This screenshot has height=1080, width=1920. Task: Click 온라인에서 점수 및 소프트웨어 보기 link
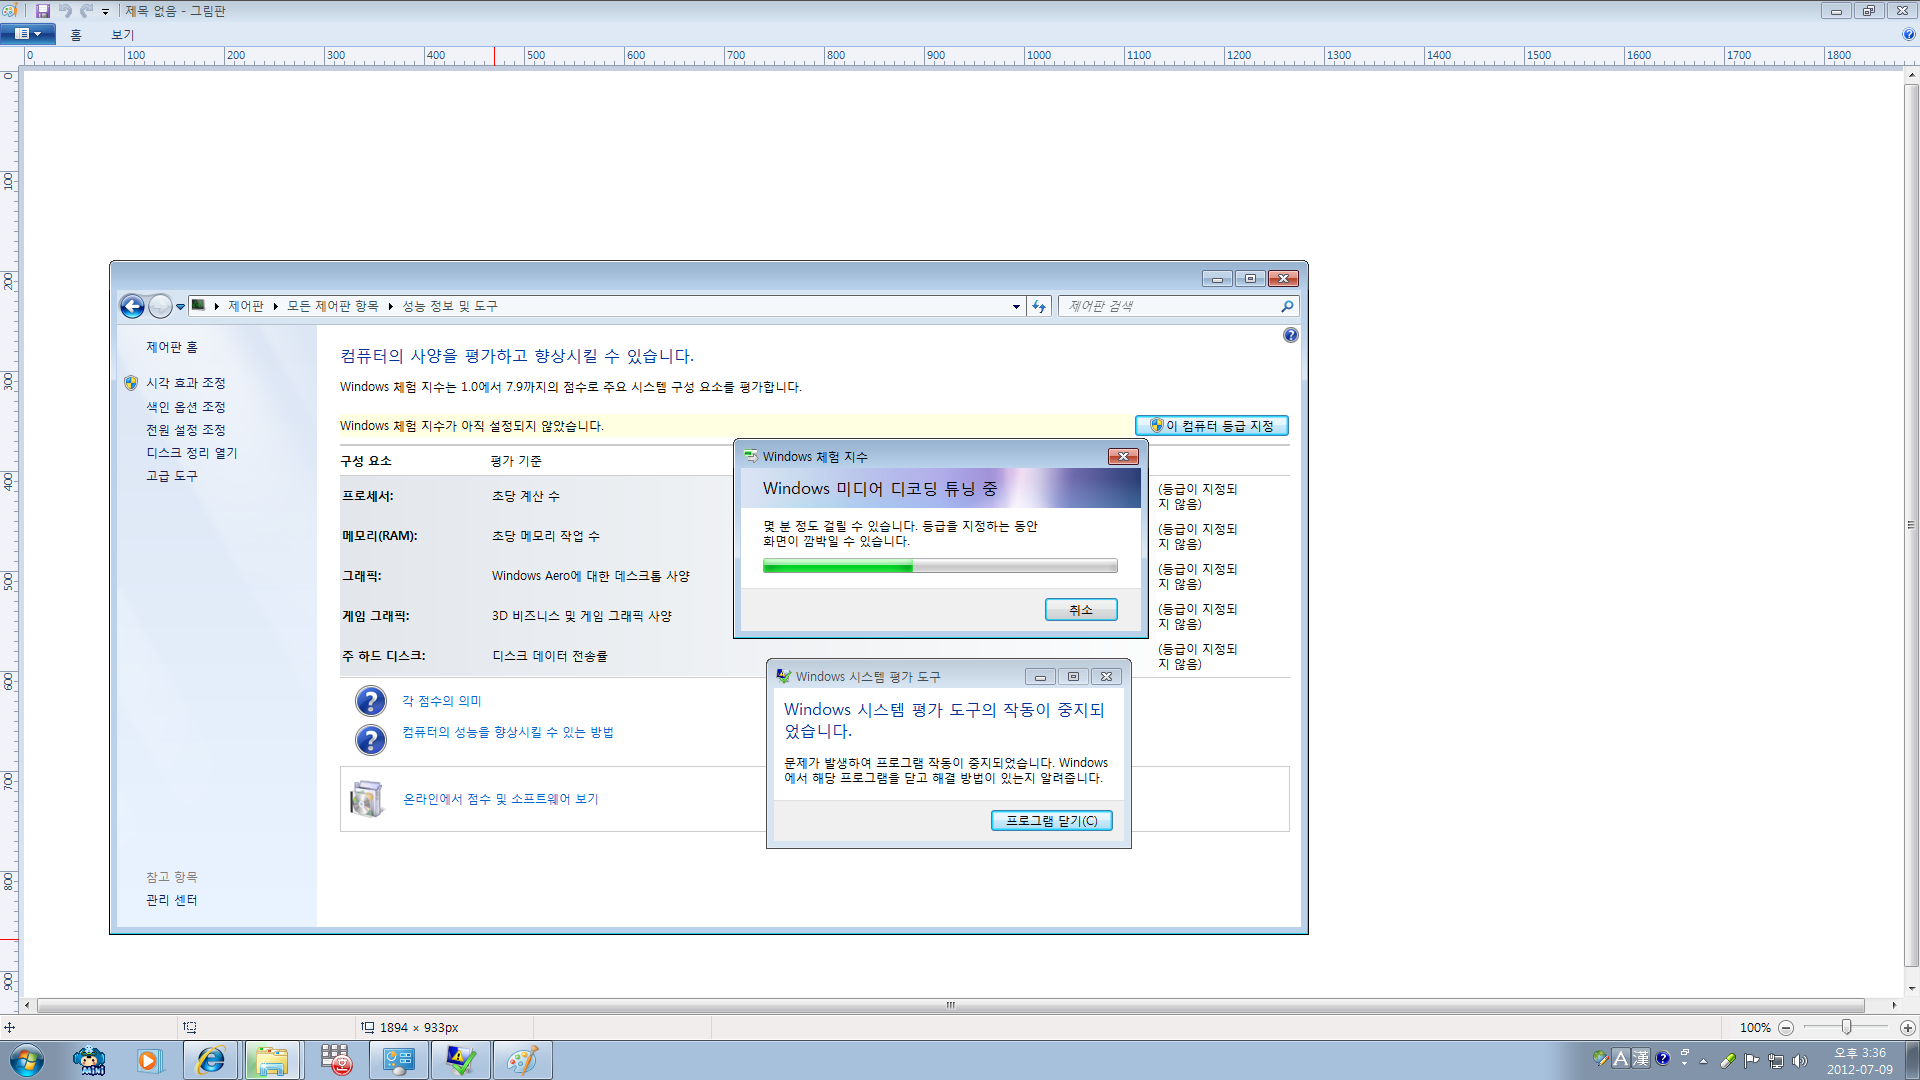tap(500, 799)
